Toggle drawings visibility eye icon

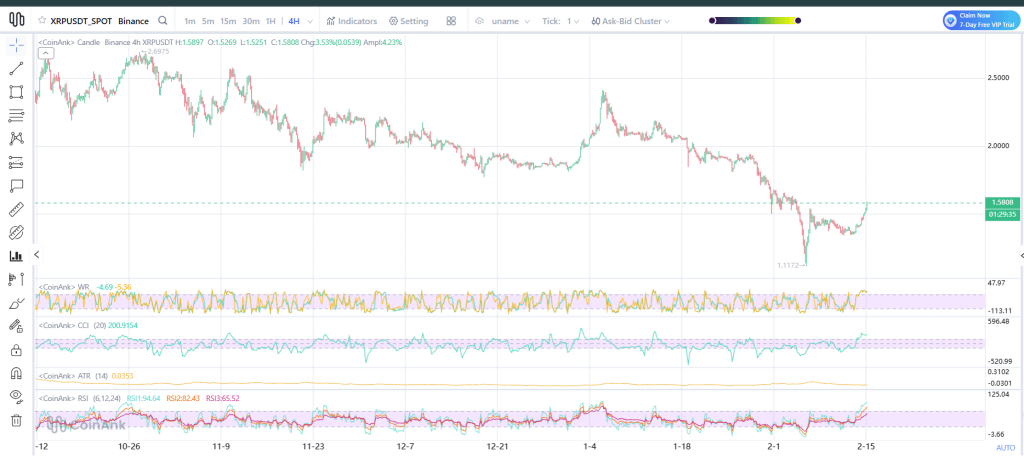pos(16,396)
